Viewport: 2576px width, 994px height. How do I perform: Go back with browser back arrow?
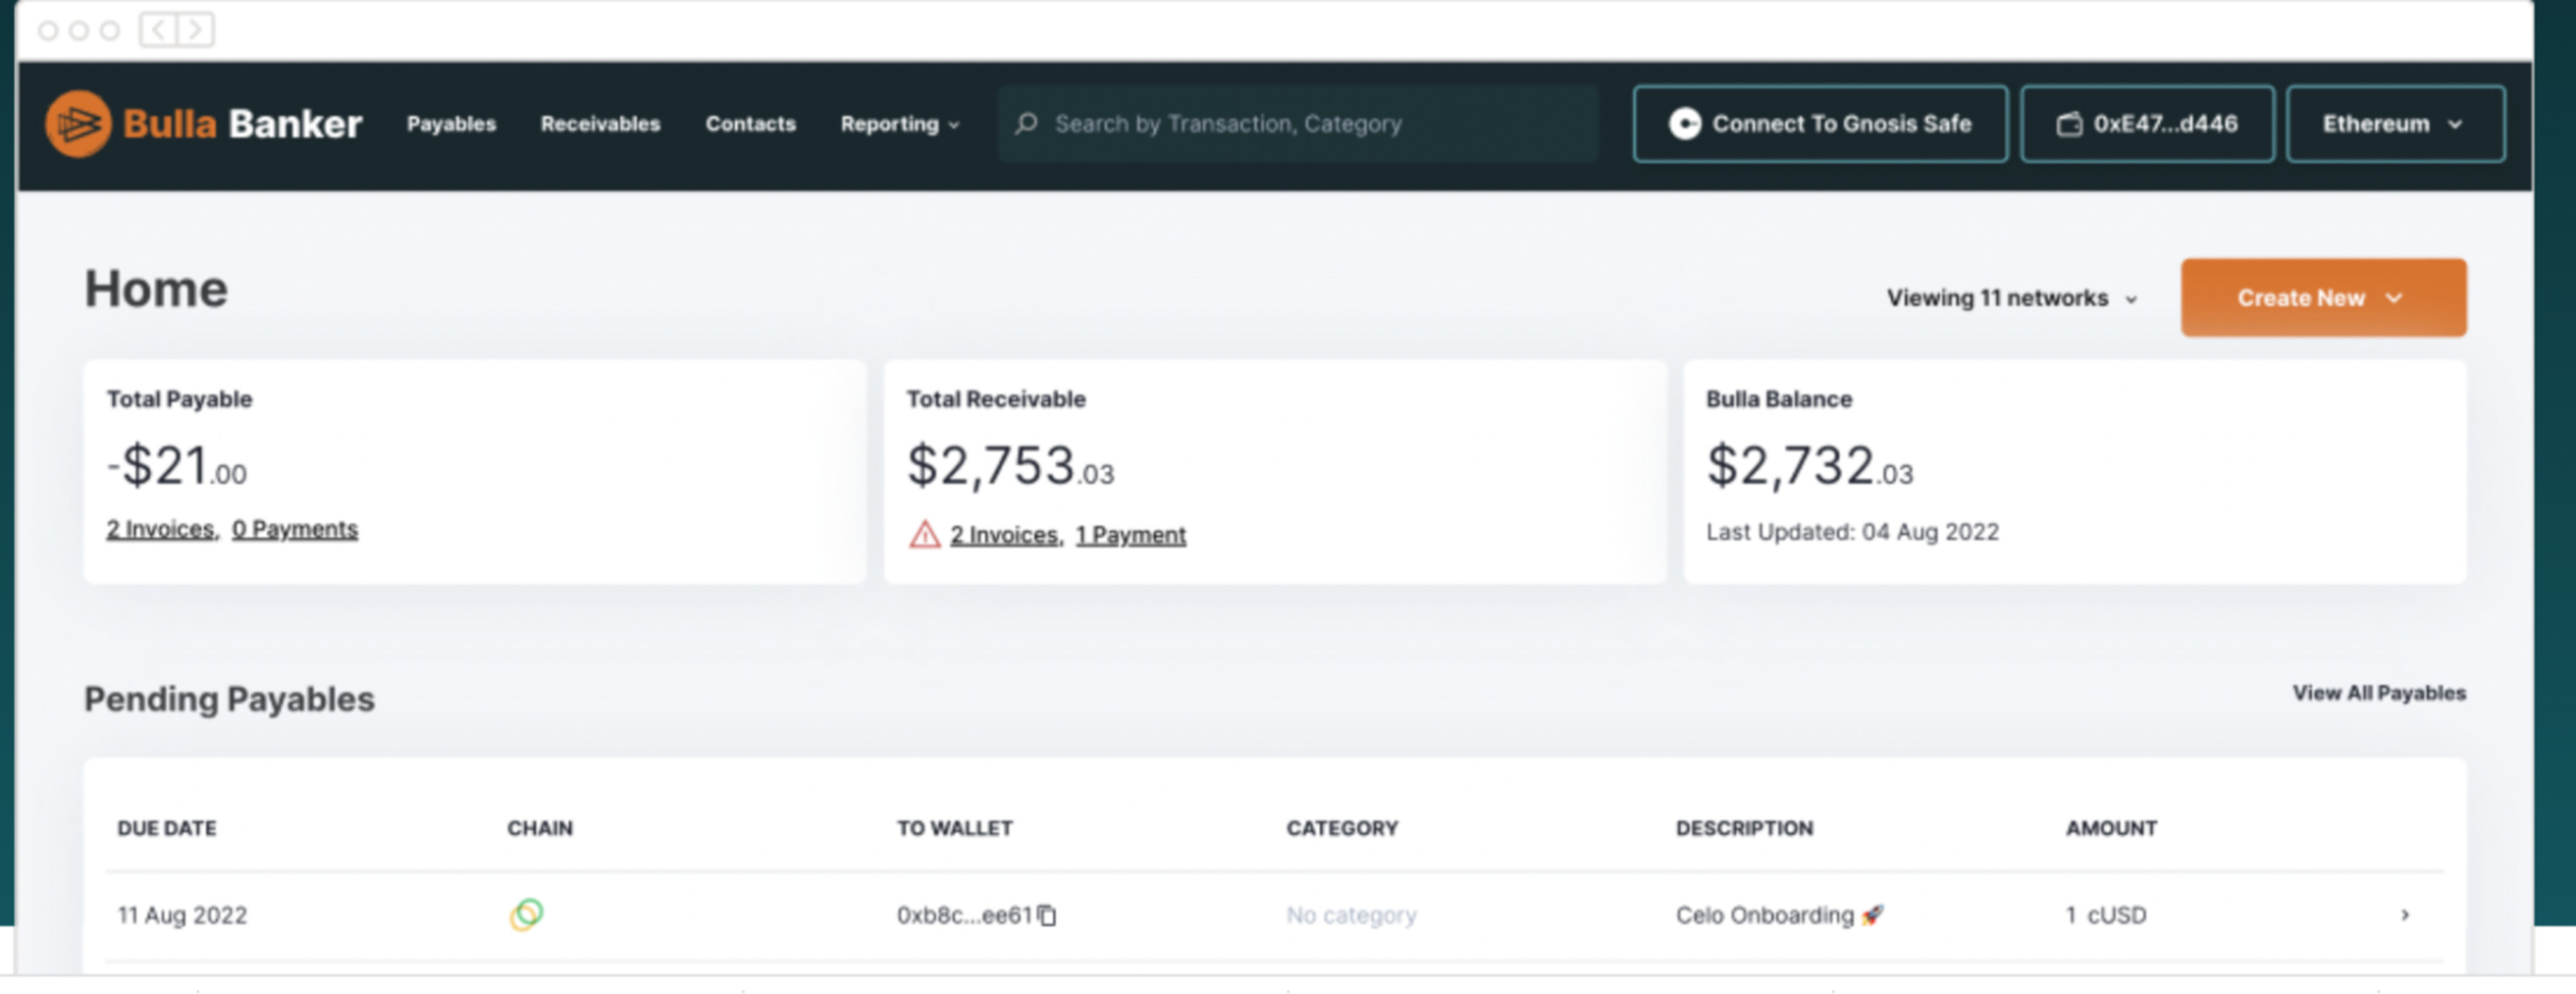(158, 30)
